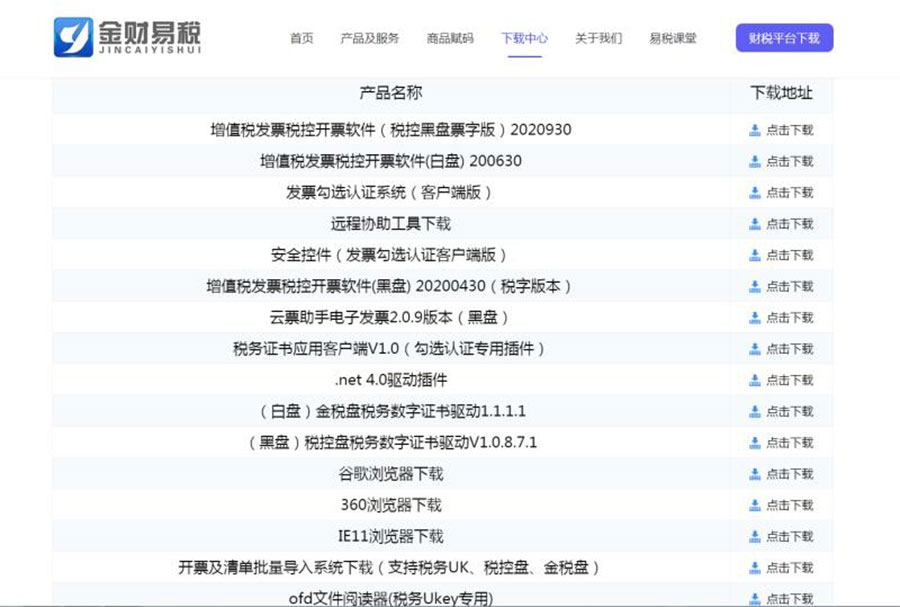Click download icon for 税控黑盘票字版 2020930
This screenshot has width=900, height=607.
click(x=755, y=130)
